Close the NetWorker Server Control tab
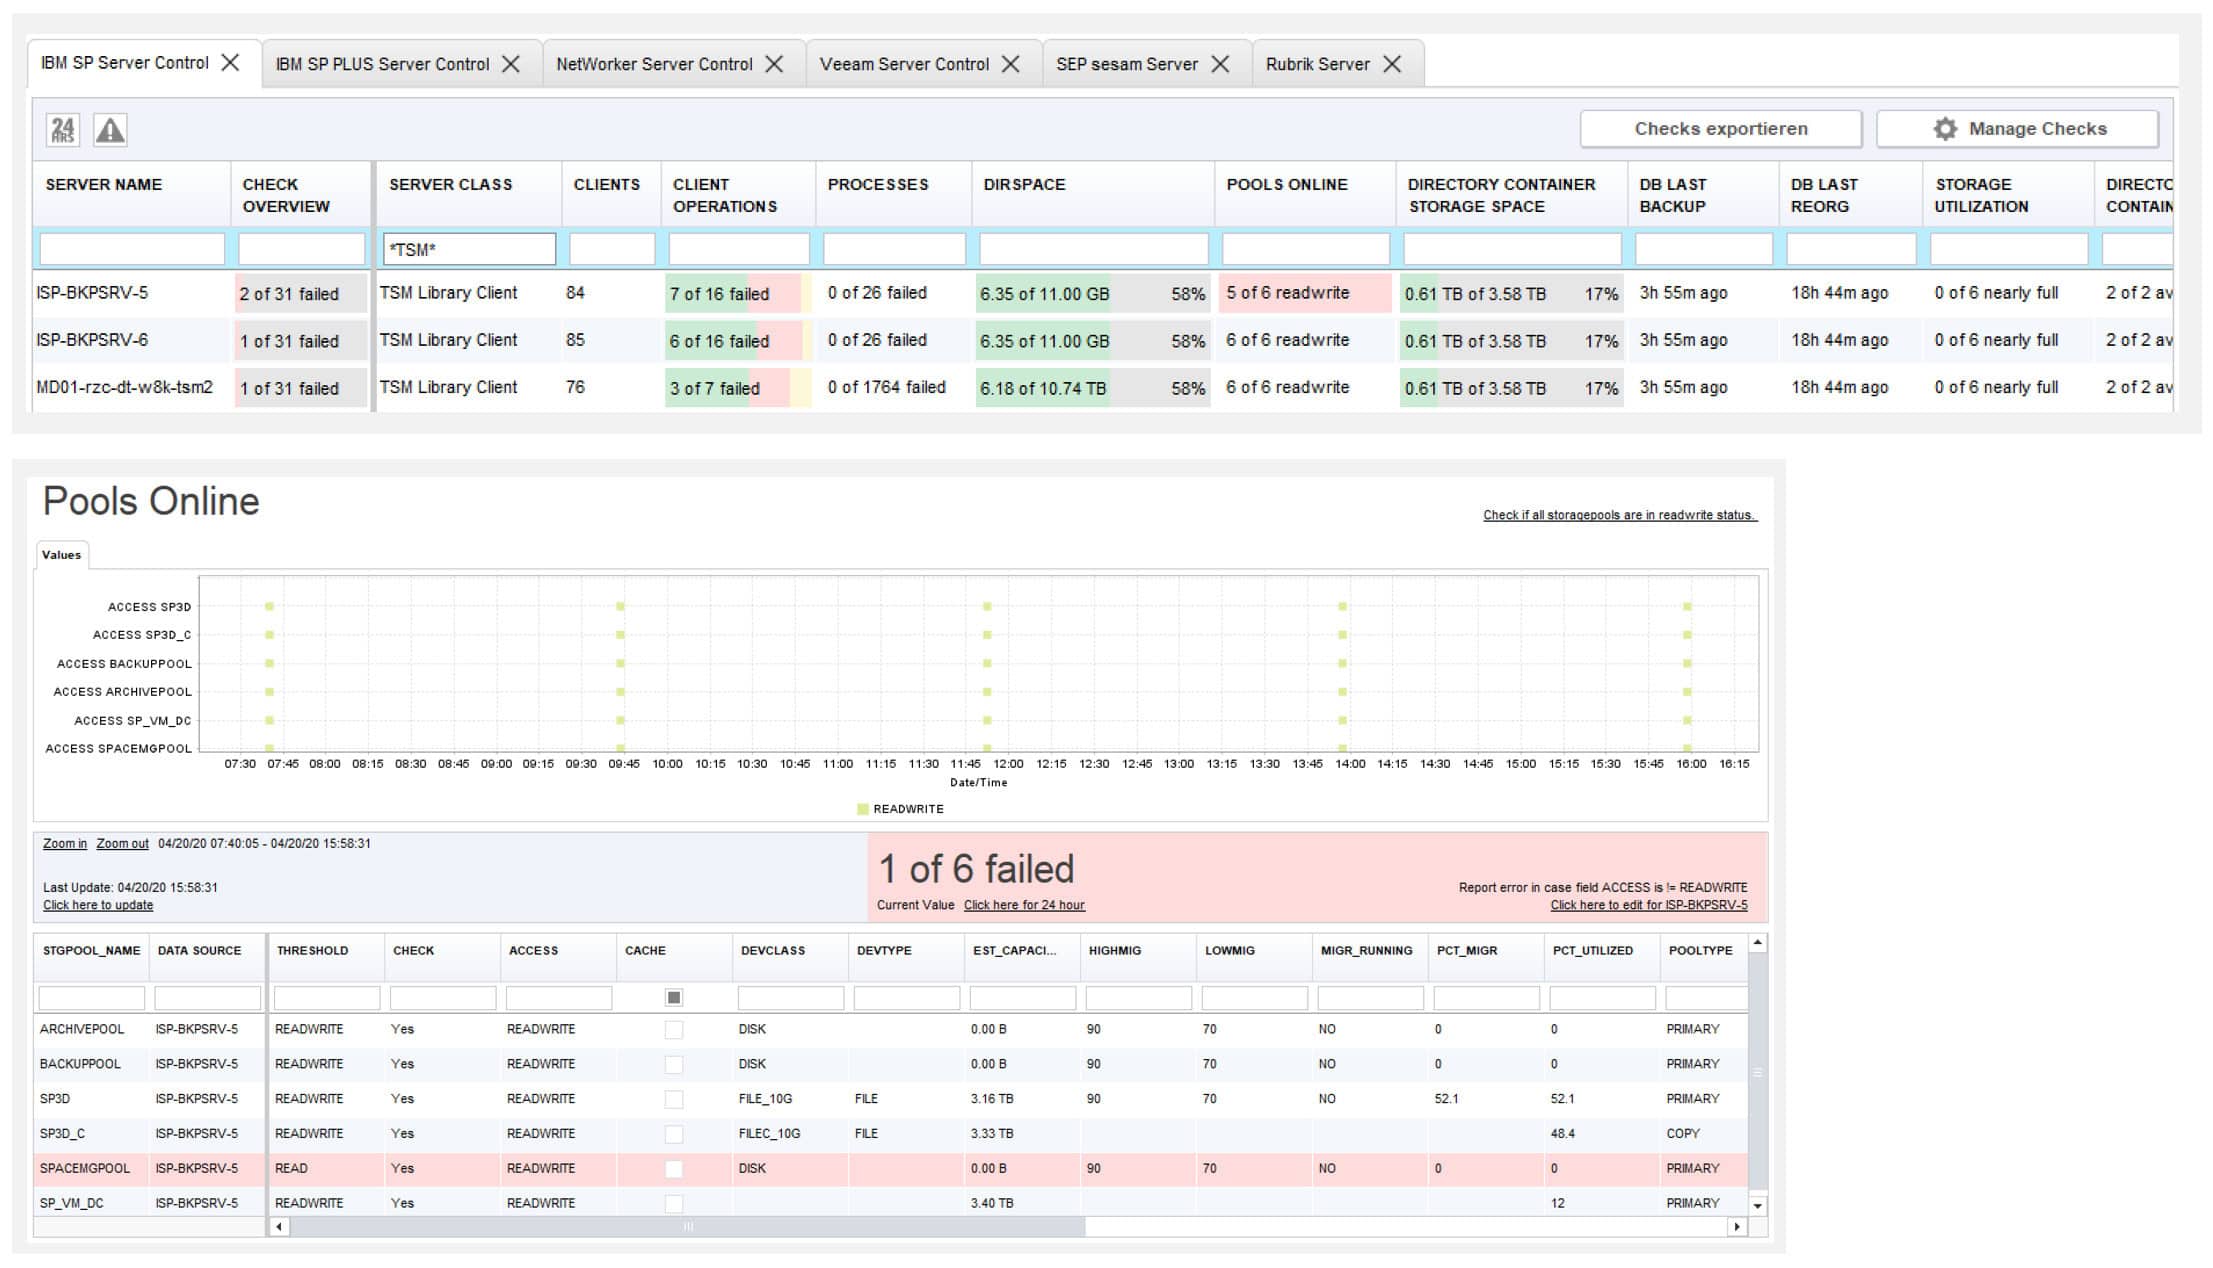Screen dimensions: 2213x1268 [x=774, y=64]
